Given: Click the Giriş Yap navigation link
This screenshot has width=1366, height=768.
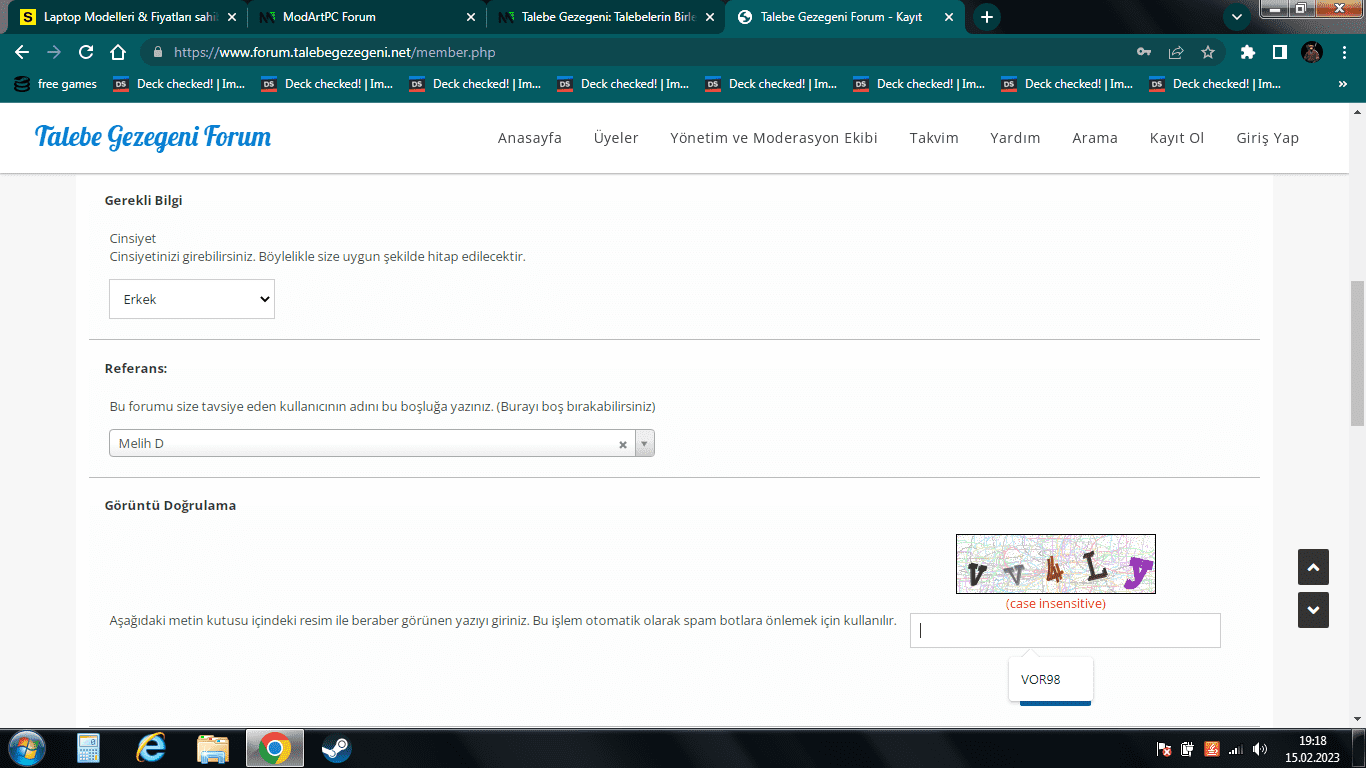Looking at the screenshot, I should tap(1267, 138).
